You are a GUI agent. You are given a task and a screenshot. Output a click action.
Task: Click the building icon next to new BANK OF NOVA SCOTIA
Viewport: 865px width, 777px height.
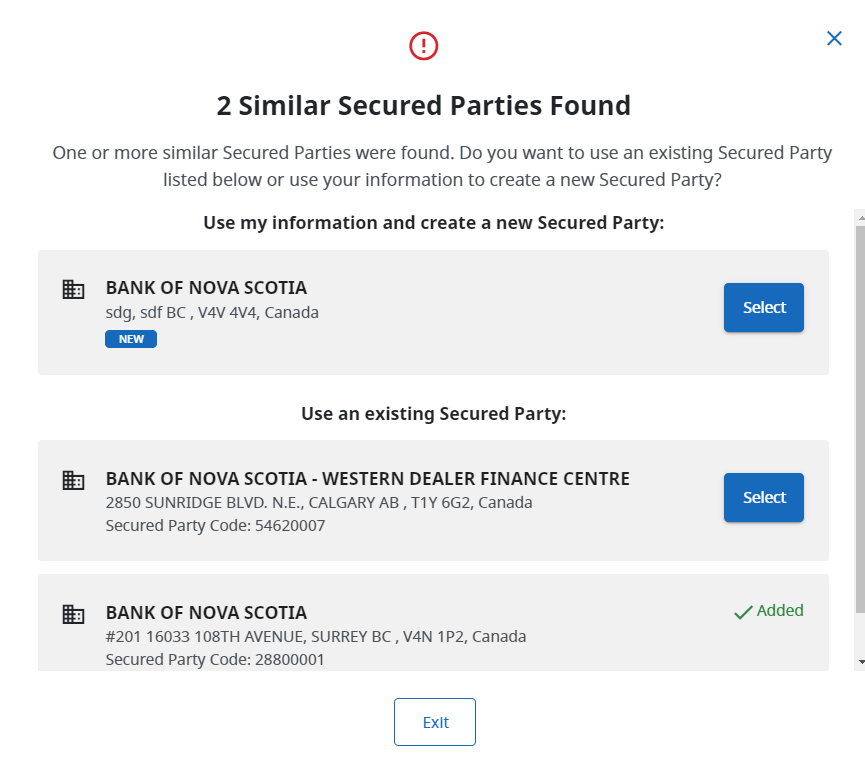[73, 289]
